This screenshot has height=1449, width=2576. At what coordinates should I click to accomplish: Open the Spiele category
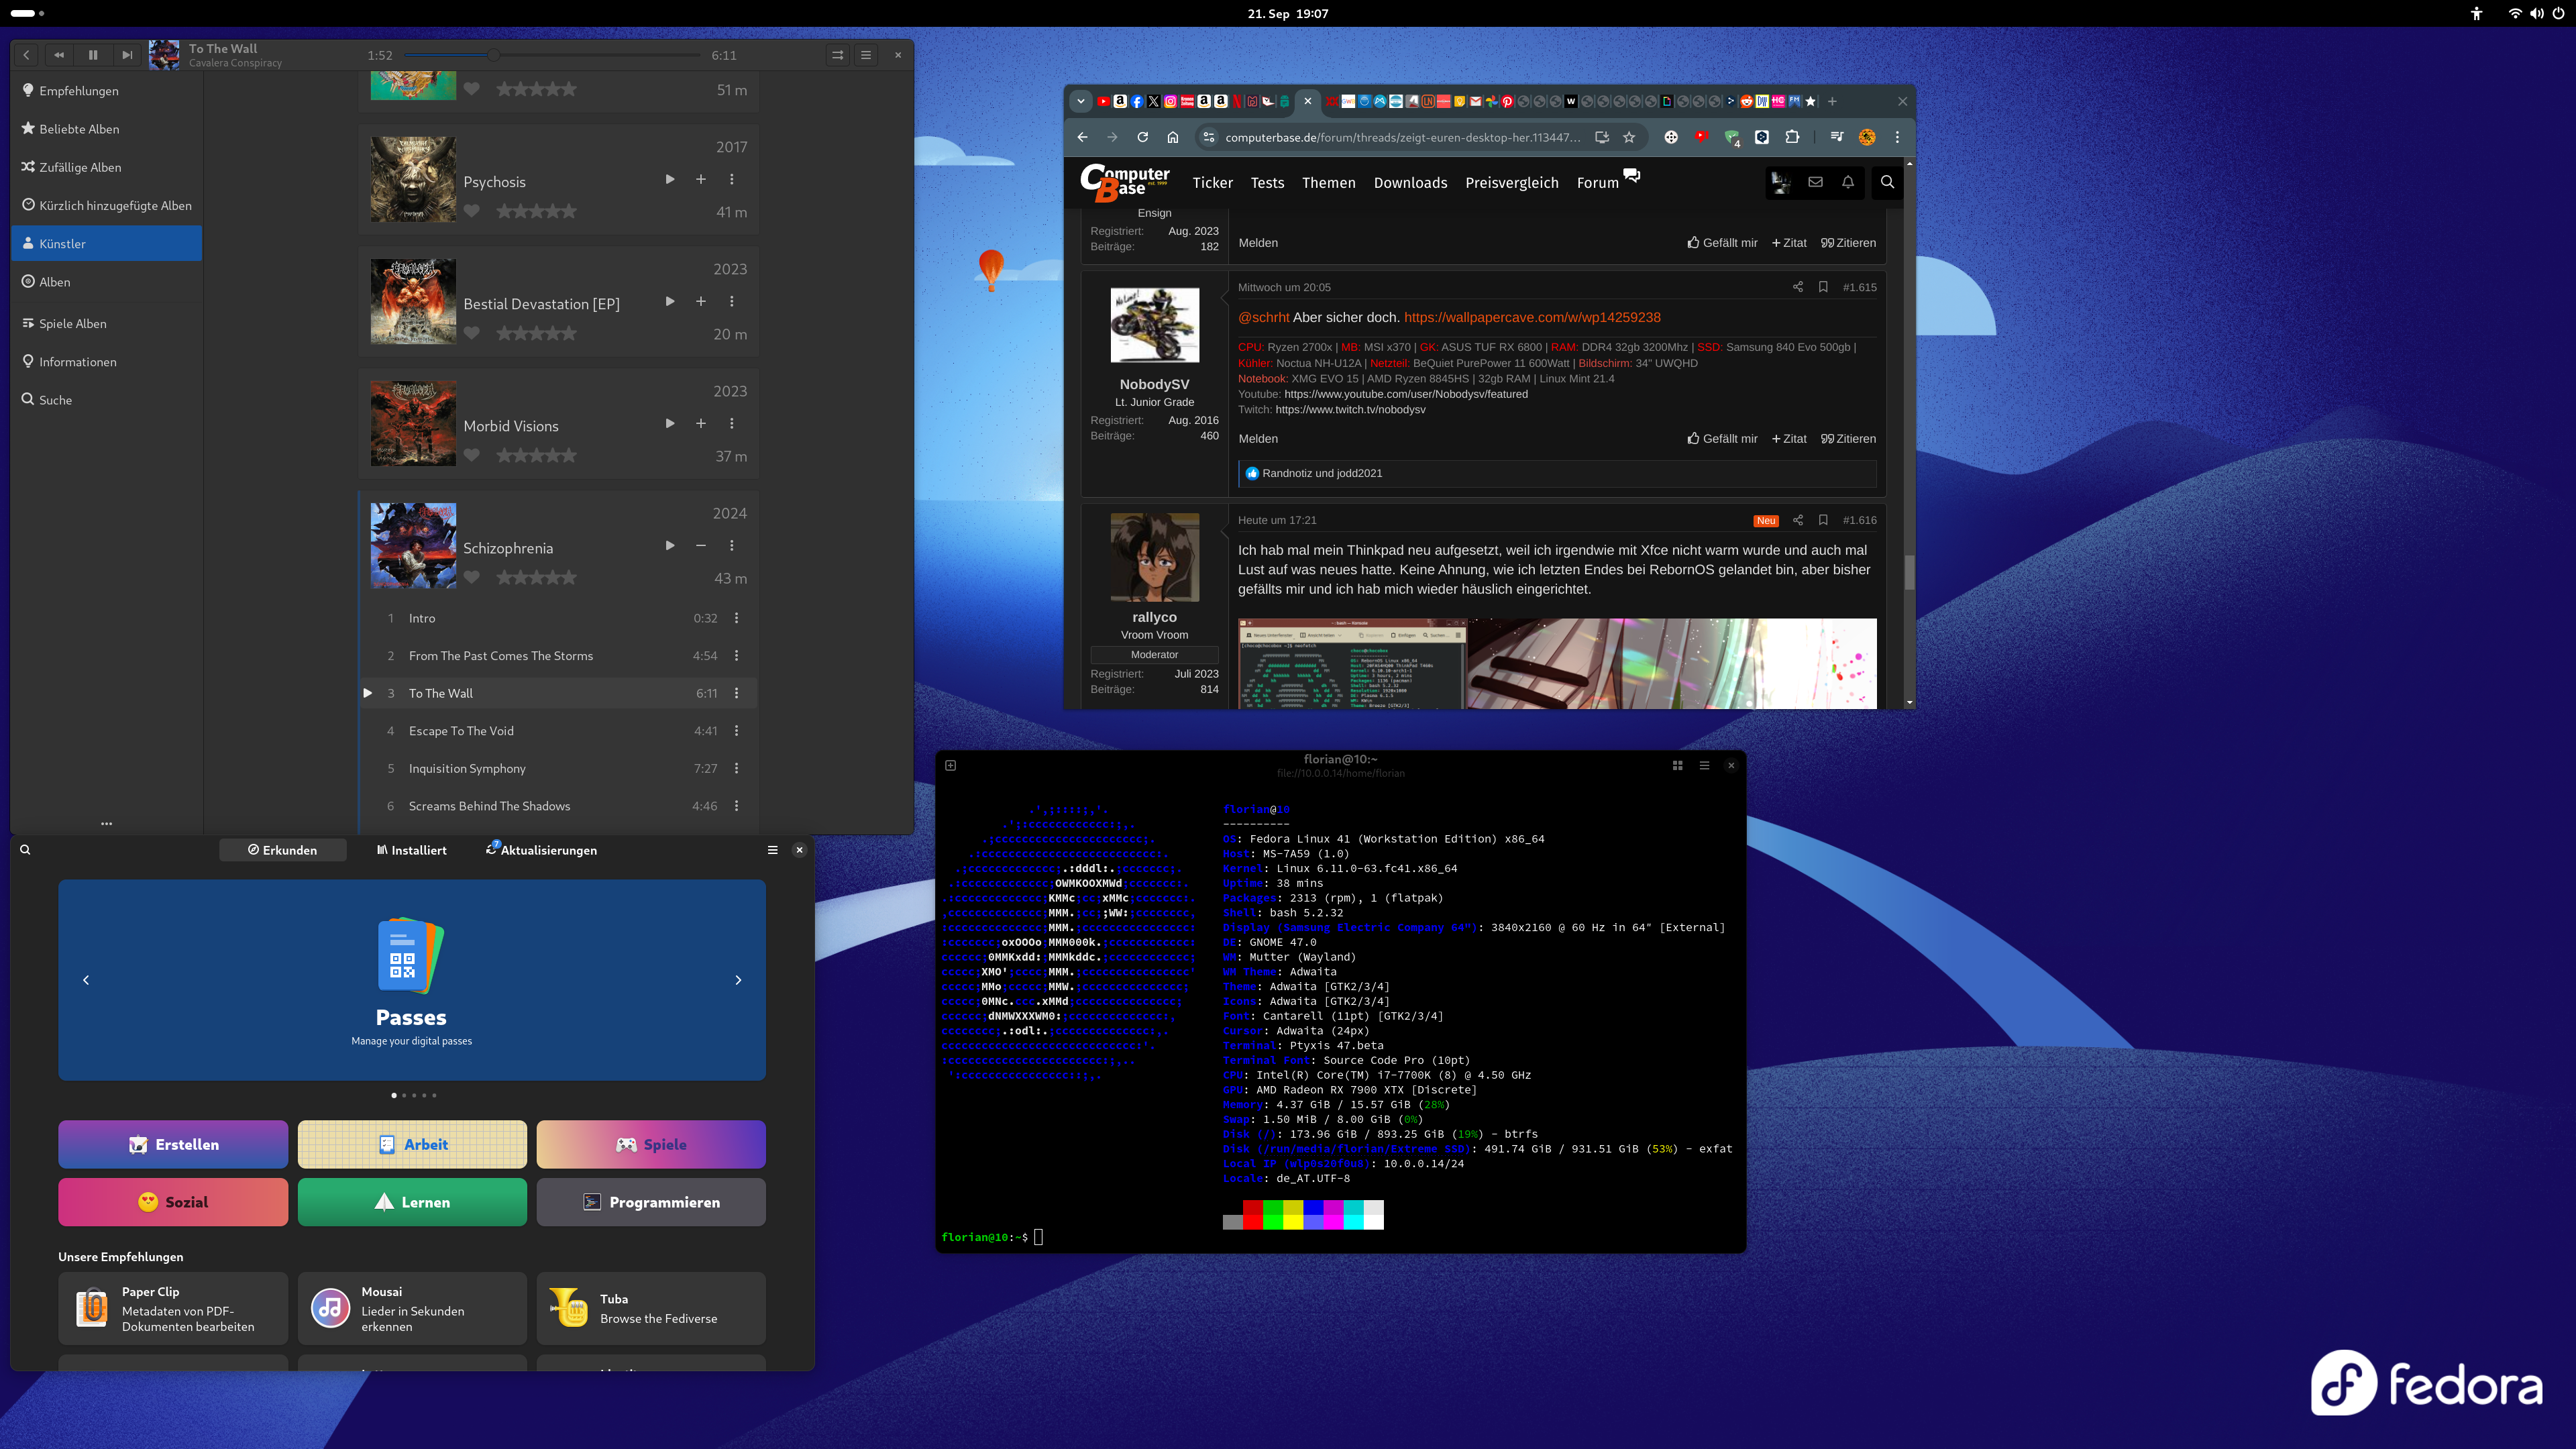651,1144
